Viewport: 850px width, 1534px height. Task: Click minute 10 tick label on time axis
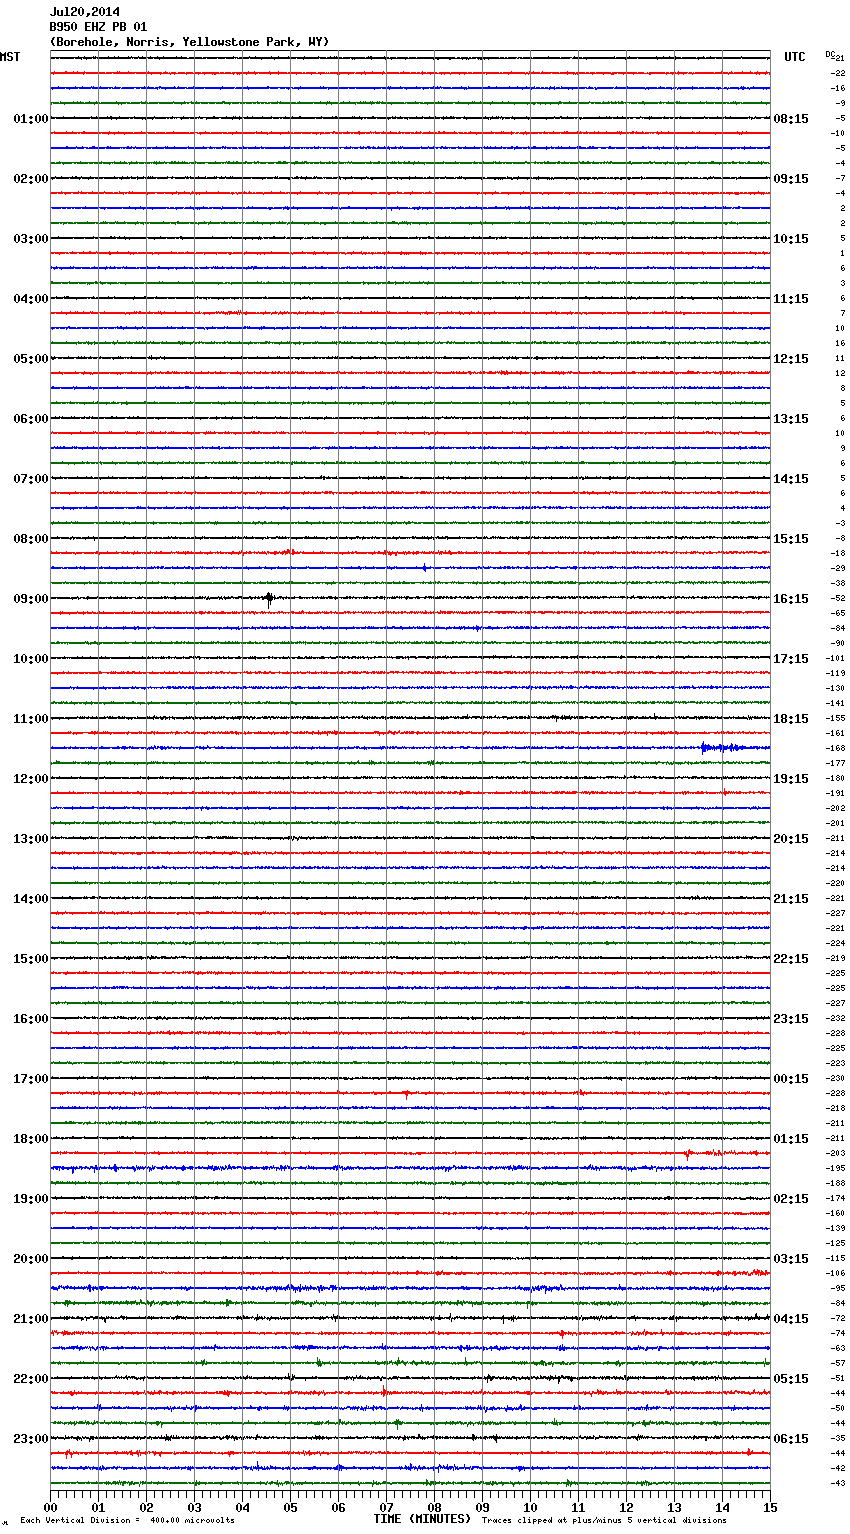pyautogui.click(x=530, y=1507)
